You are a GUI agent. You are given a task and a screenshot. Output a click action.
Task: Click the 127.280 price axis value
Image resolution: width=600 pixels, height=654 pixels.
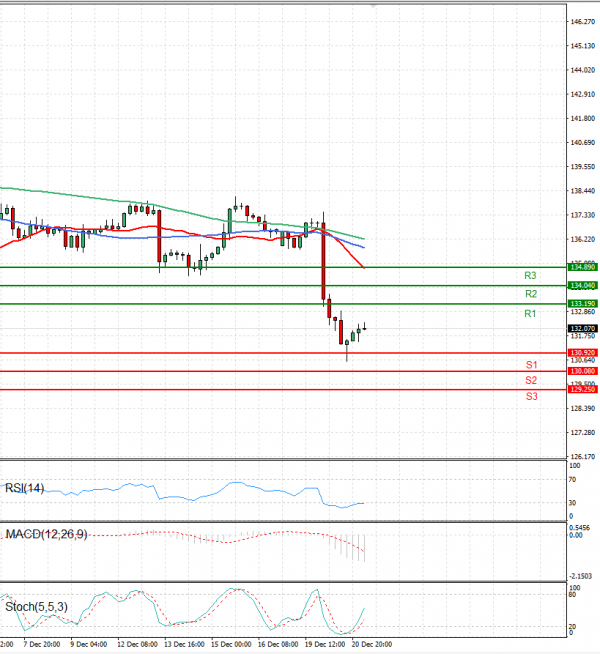[x=582, y=433]
